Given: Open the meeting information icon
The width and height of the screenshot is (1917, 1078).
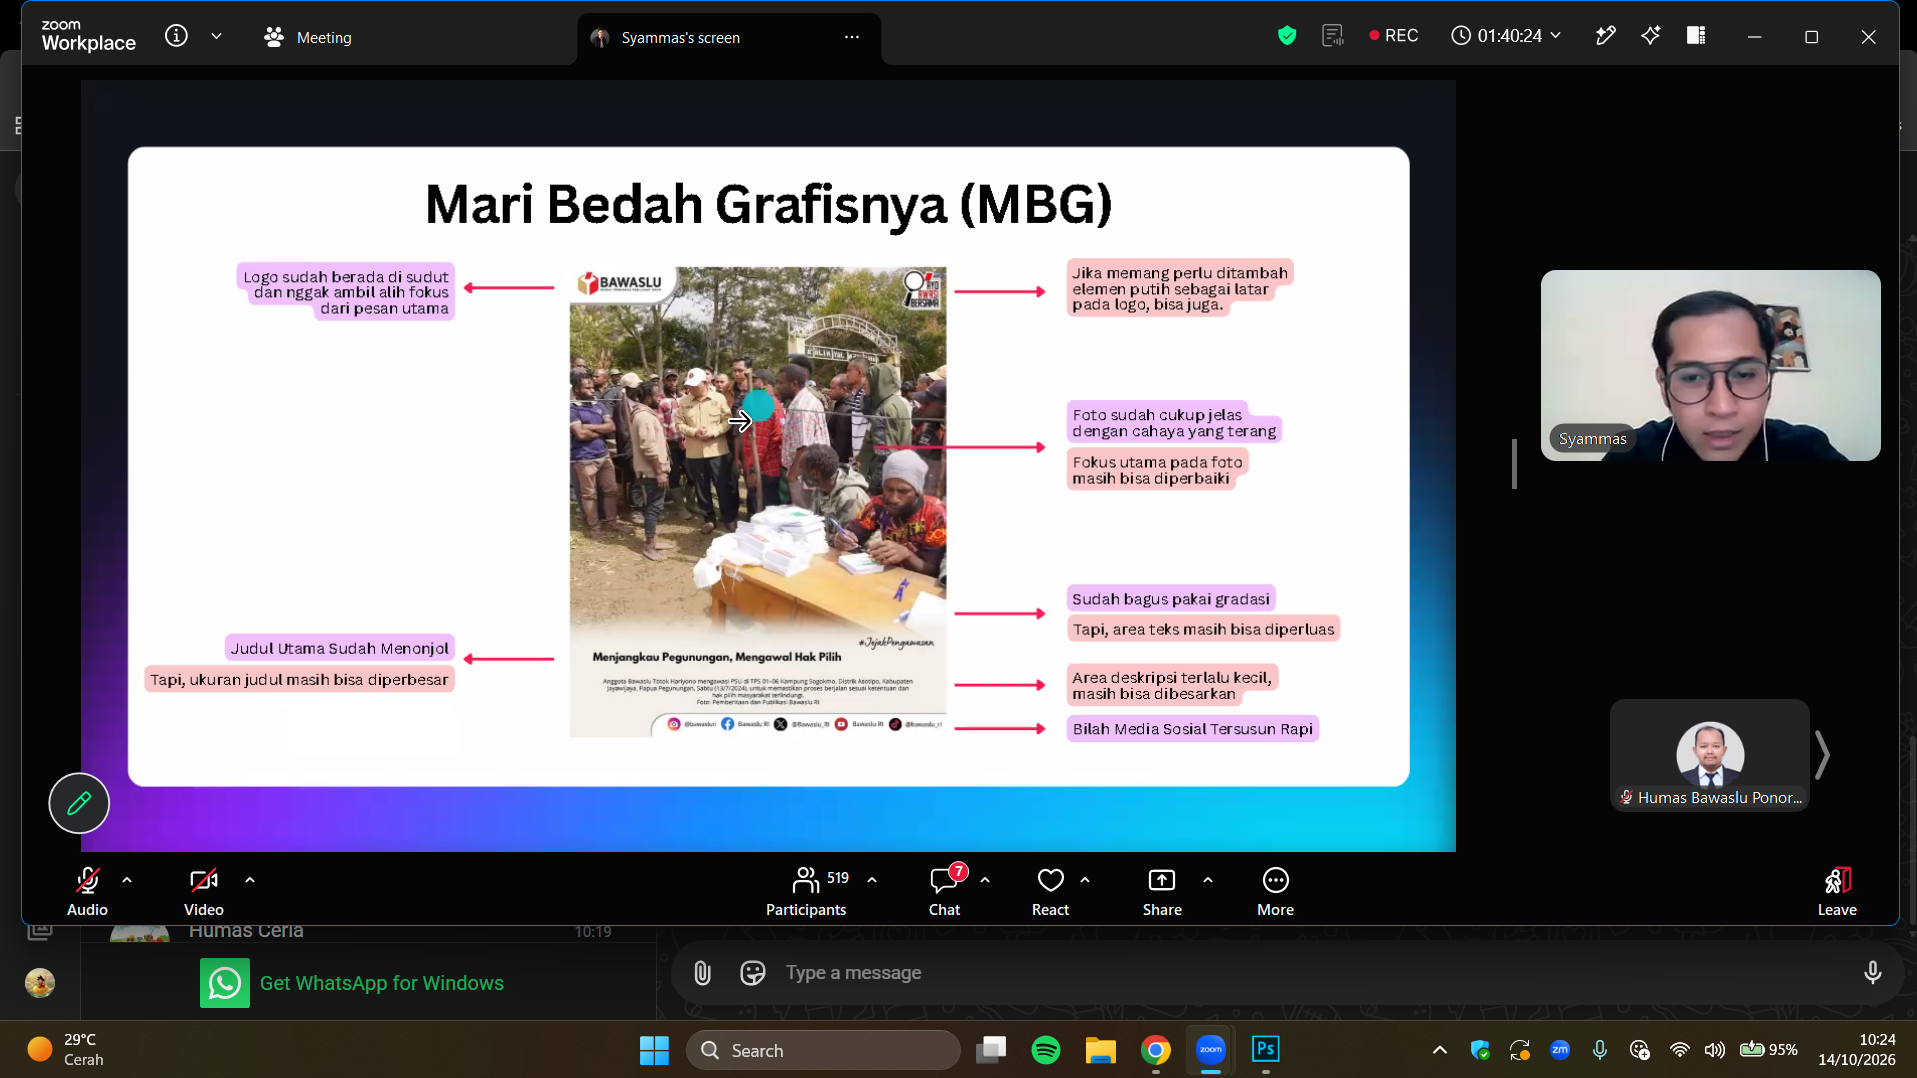Looking at the screenshot, I should [176, 37].
